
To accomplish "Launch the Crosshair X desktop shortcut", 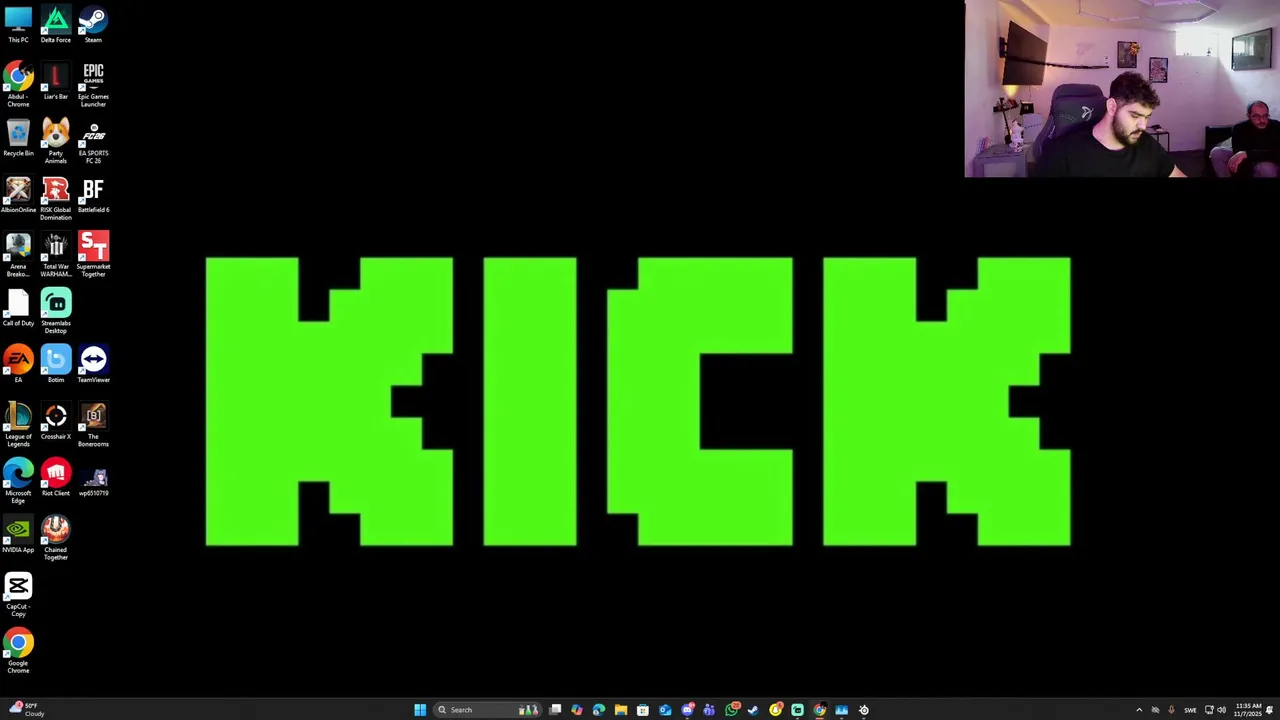I will [56, 422].
